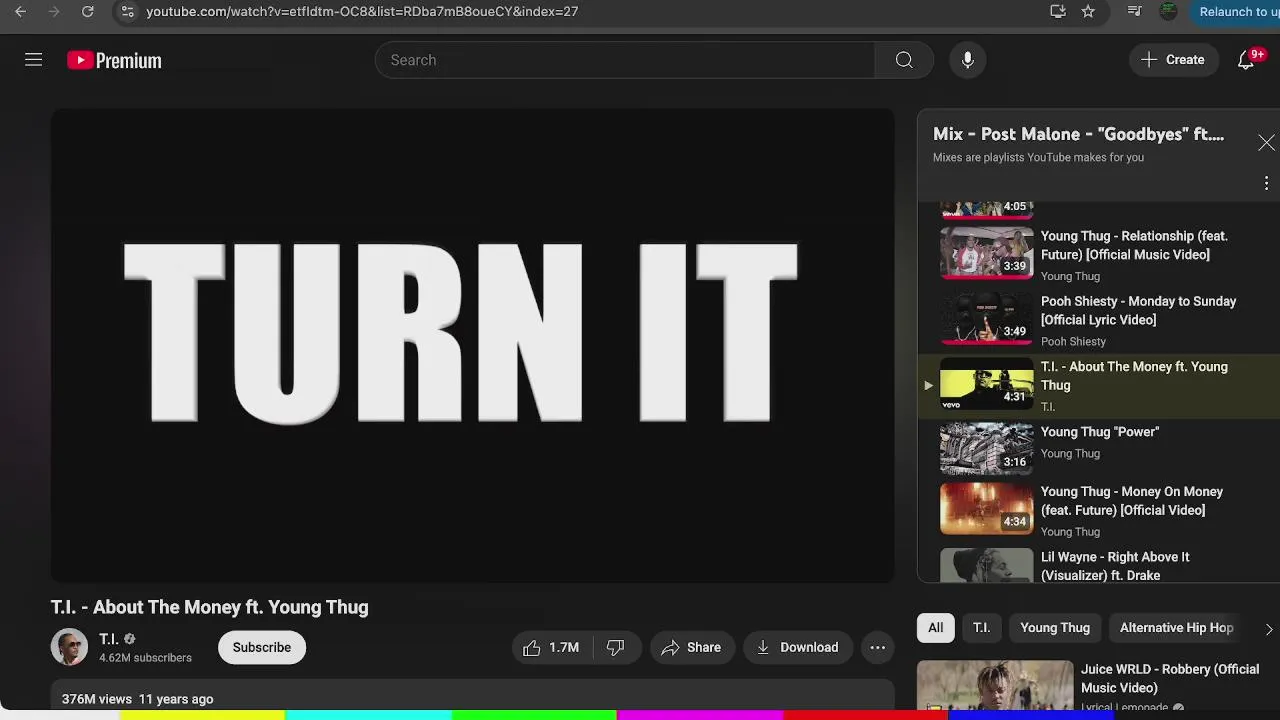Select Alternative Hip Hop filter chip
Screen dimensions: 1280x720
pos(1176,628)
